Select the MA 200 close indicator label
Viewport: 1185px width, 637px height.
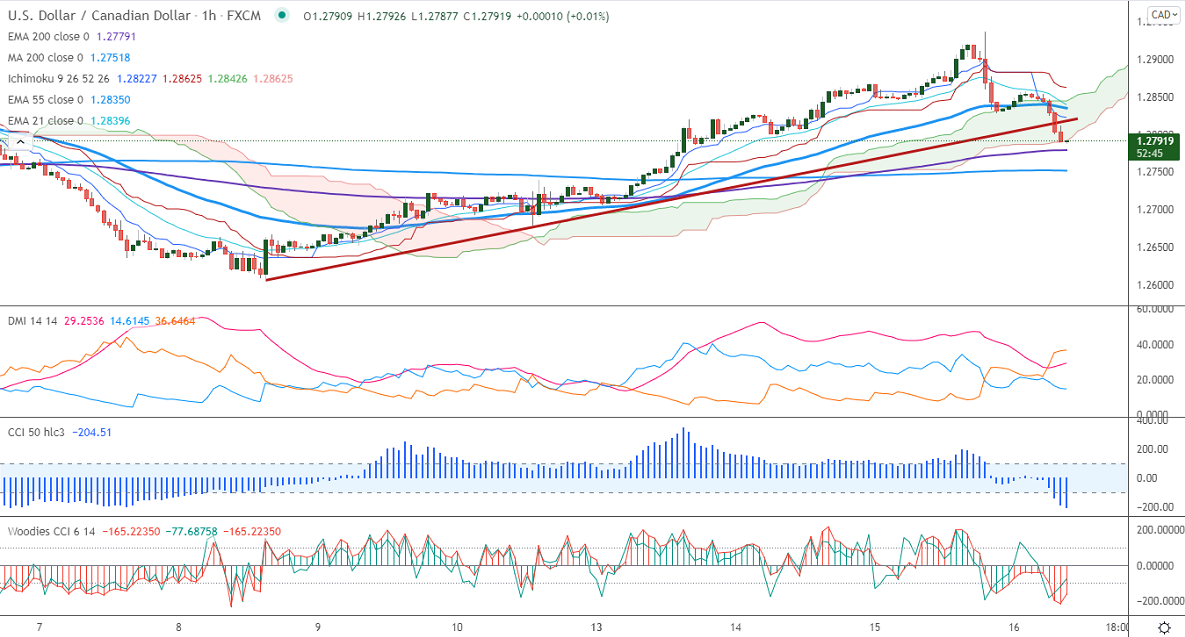pos(45,57)
